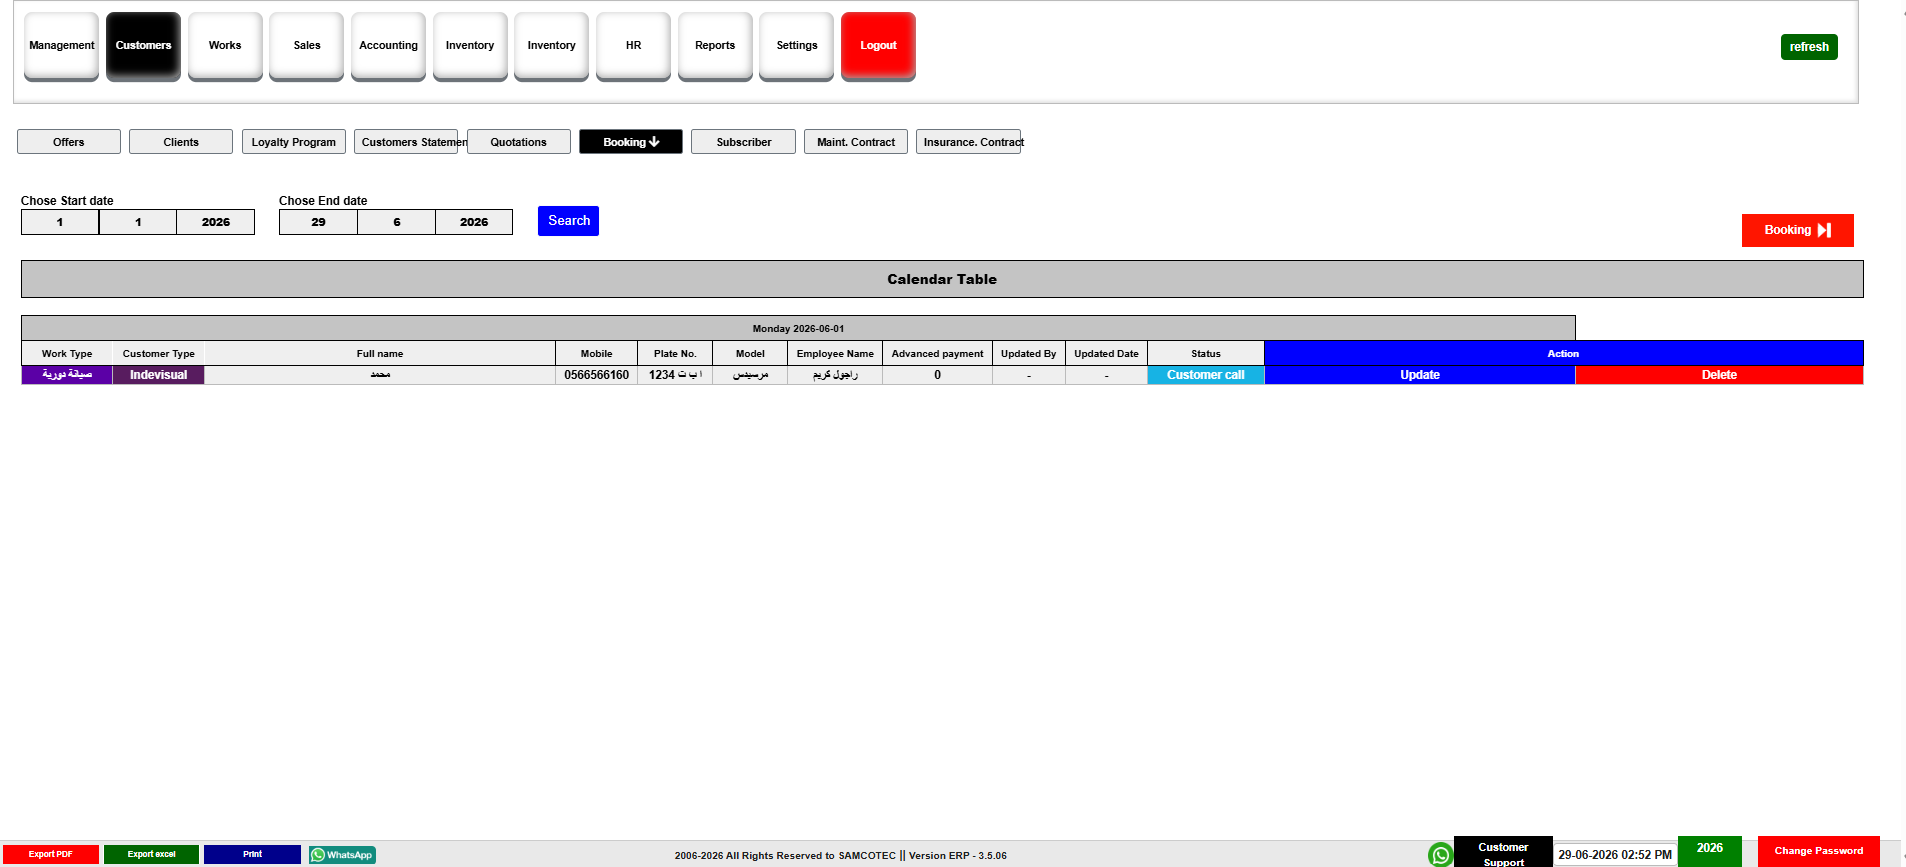Click the SAMCOTEC copyright version text
The height and width of the screenshot is (867, 1906).
[840, 856]
